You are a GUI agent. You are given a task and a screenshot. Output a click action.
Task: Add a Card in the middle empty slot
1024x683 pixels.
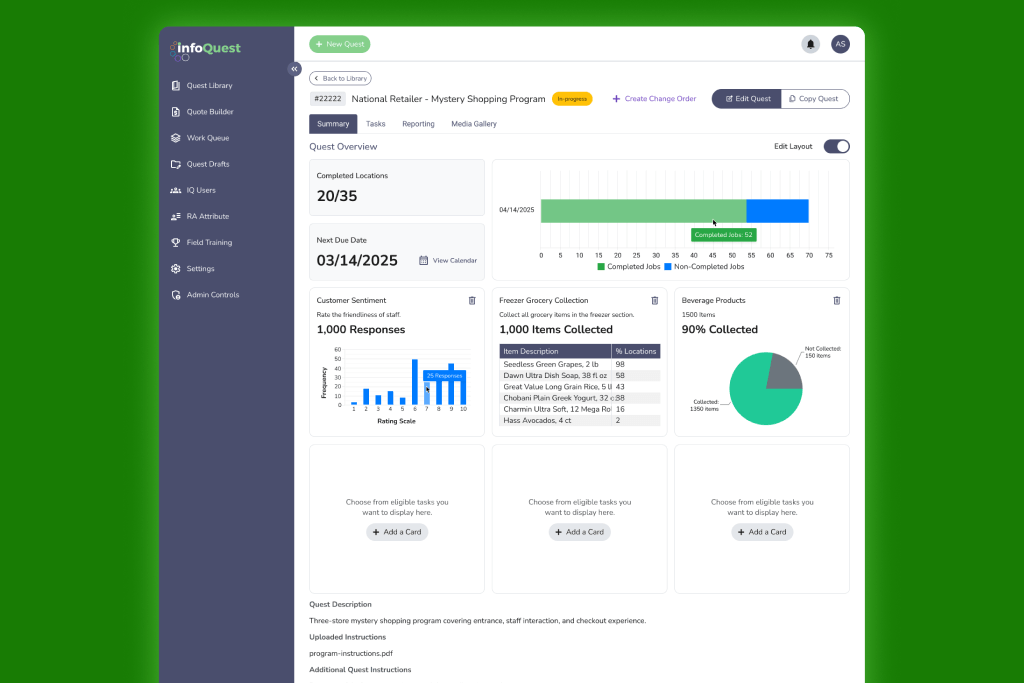click(x=579, y=532)
